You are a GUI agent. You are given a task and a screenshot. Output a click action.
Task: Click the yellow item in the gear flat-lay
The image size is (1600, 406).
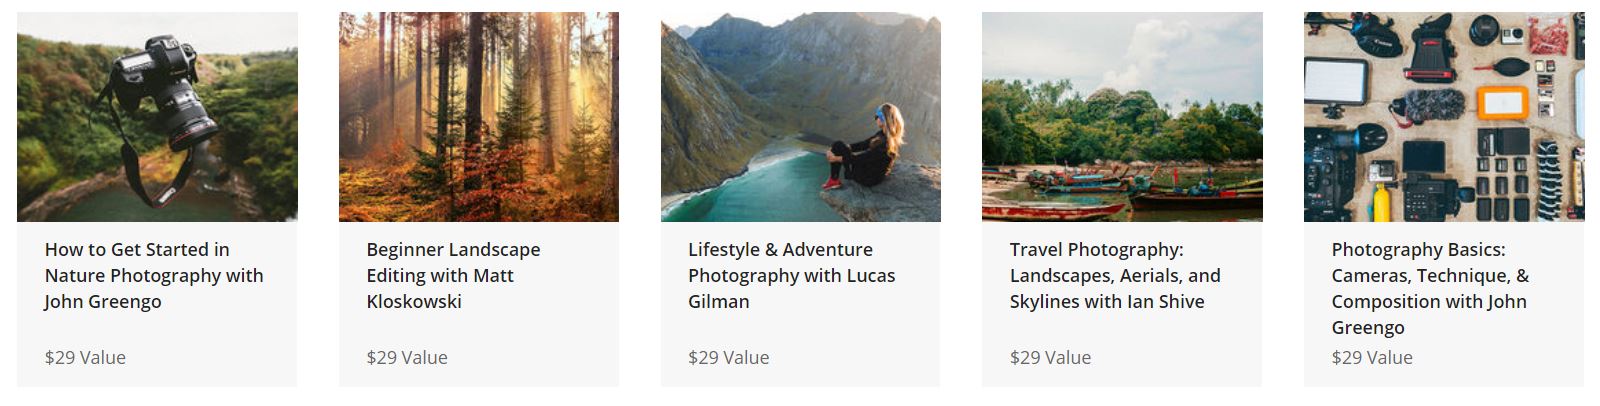point(1381,203)
